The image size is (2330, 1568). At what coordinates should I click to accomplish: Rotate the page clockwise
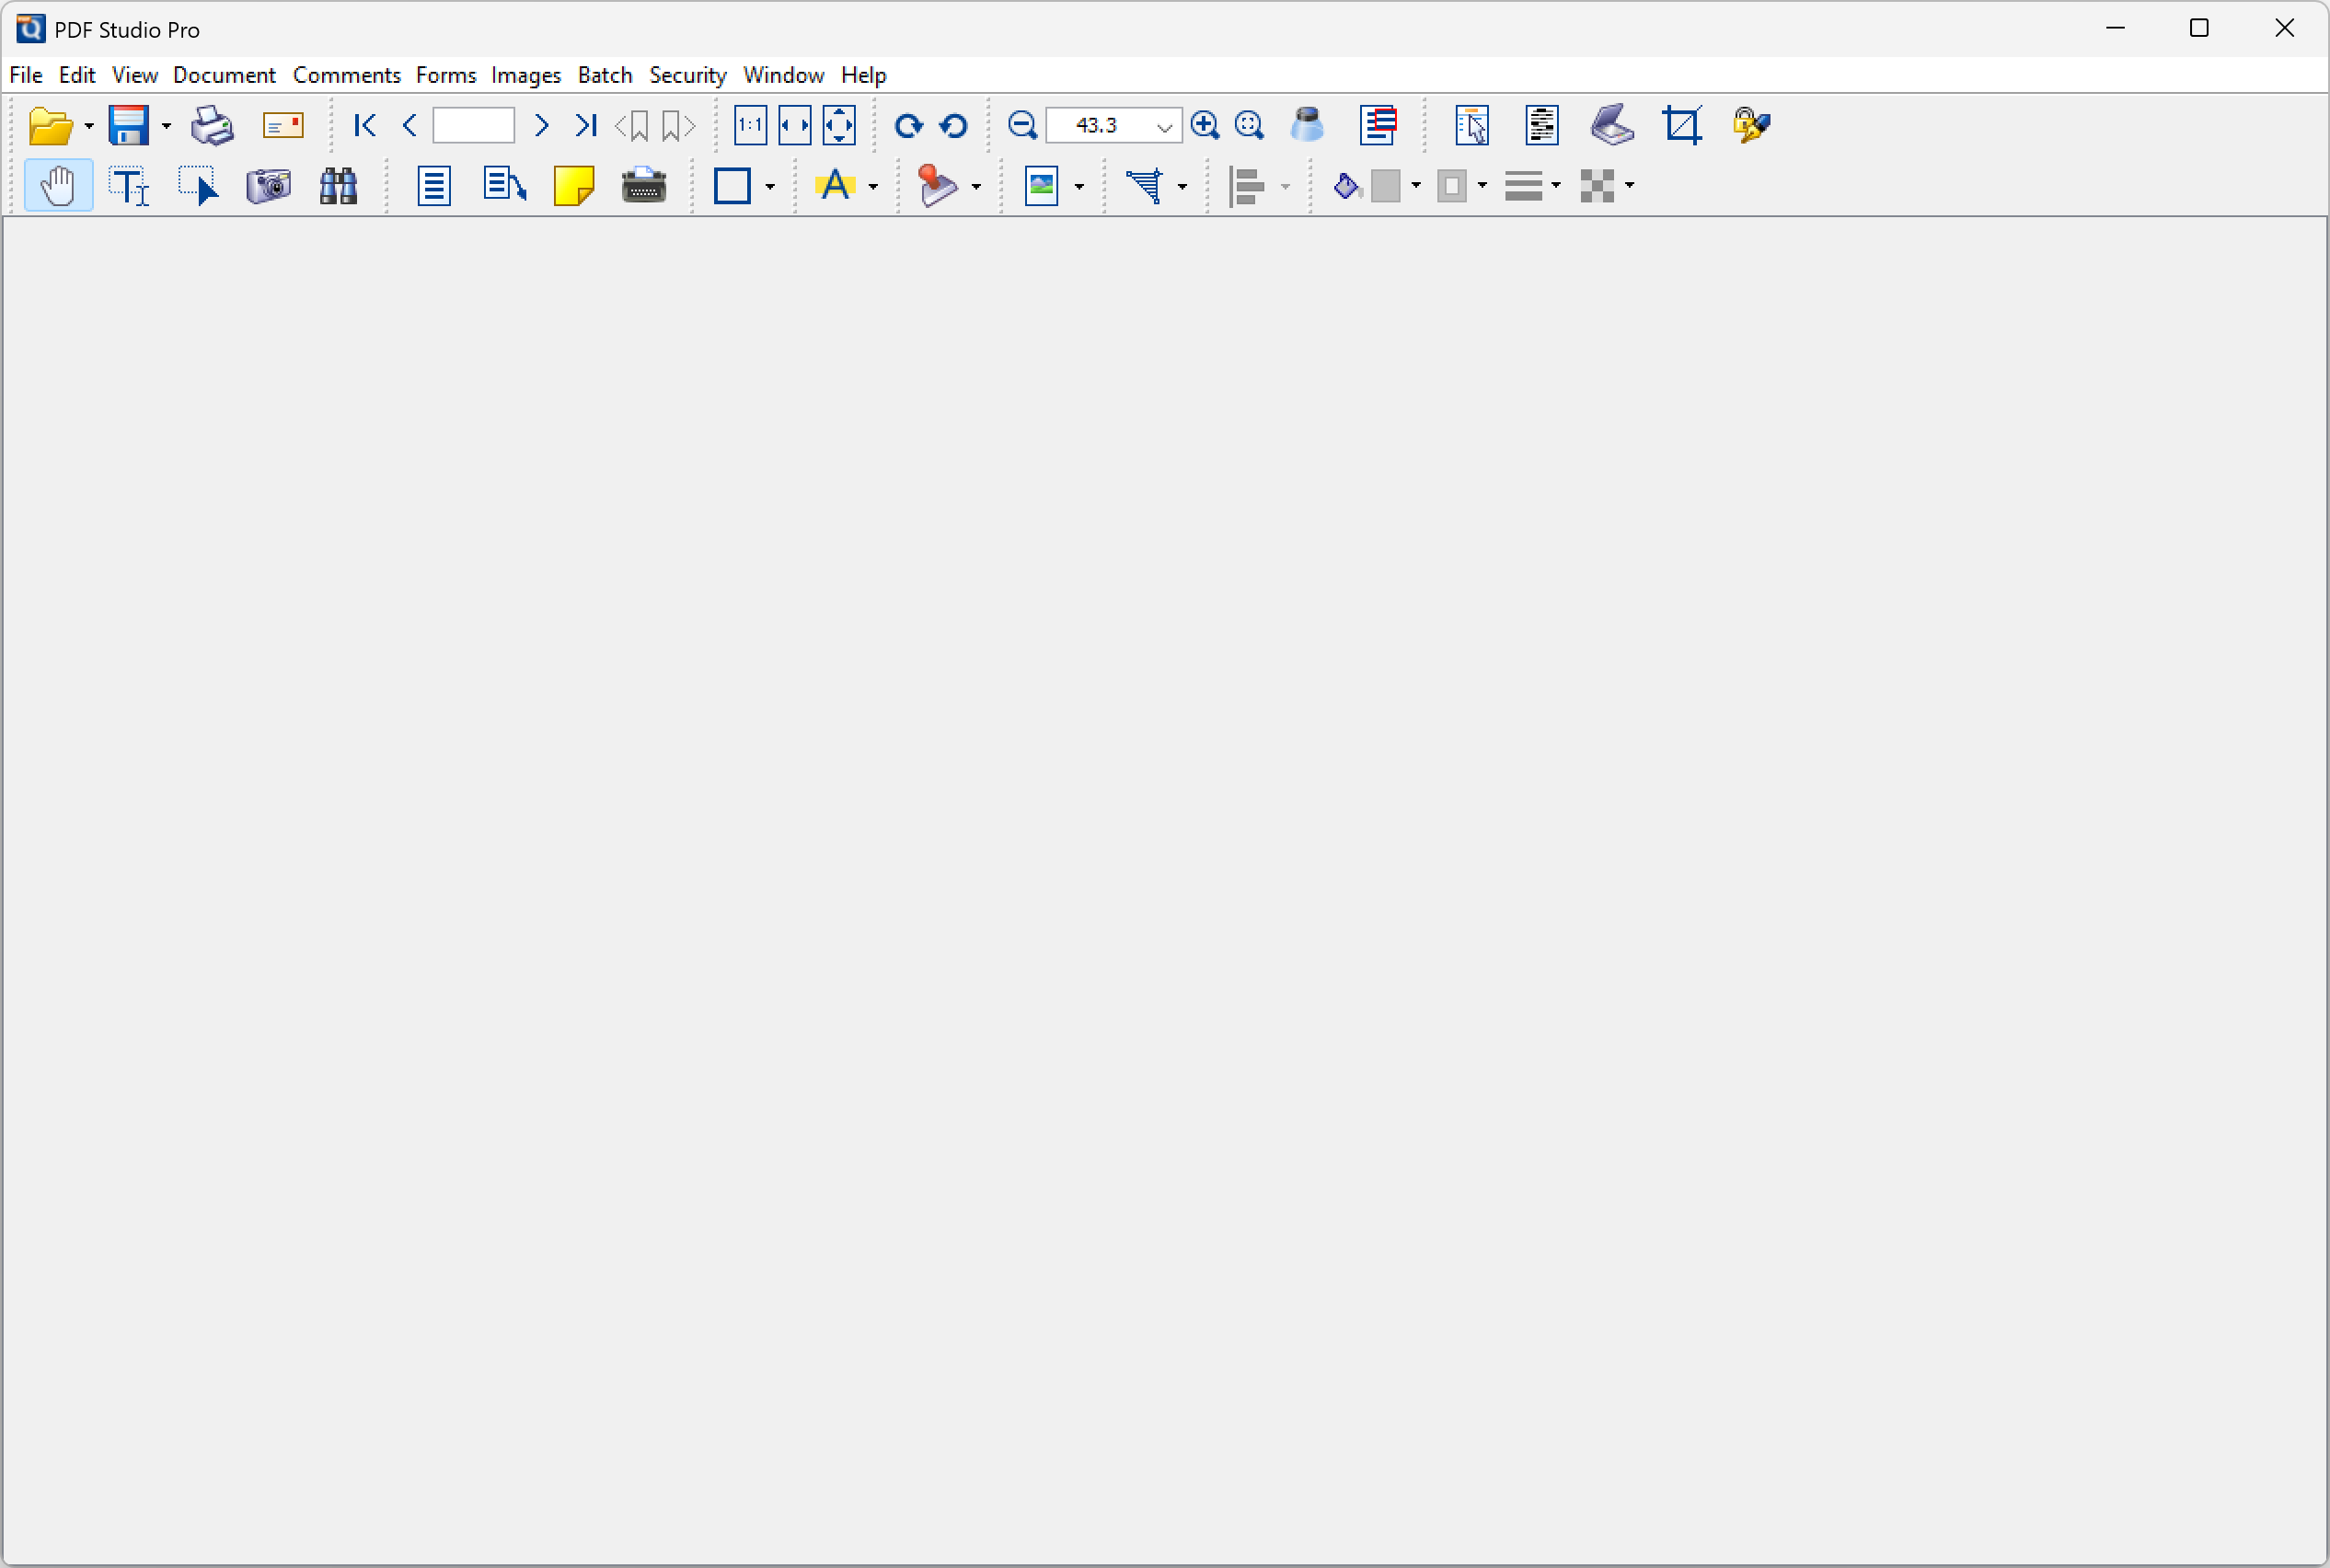pyautogui.click(x=907, y=125)
